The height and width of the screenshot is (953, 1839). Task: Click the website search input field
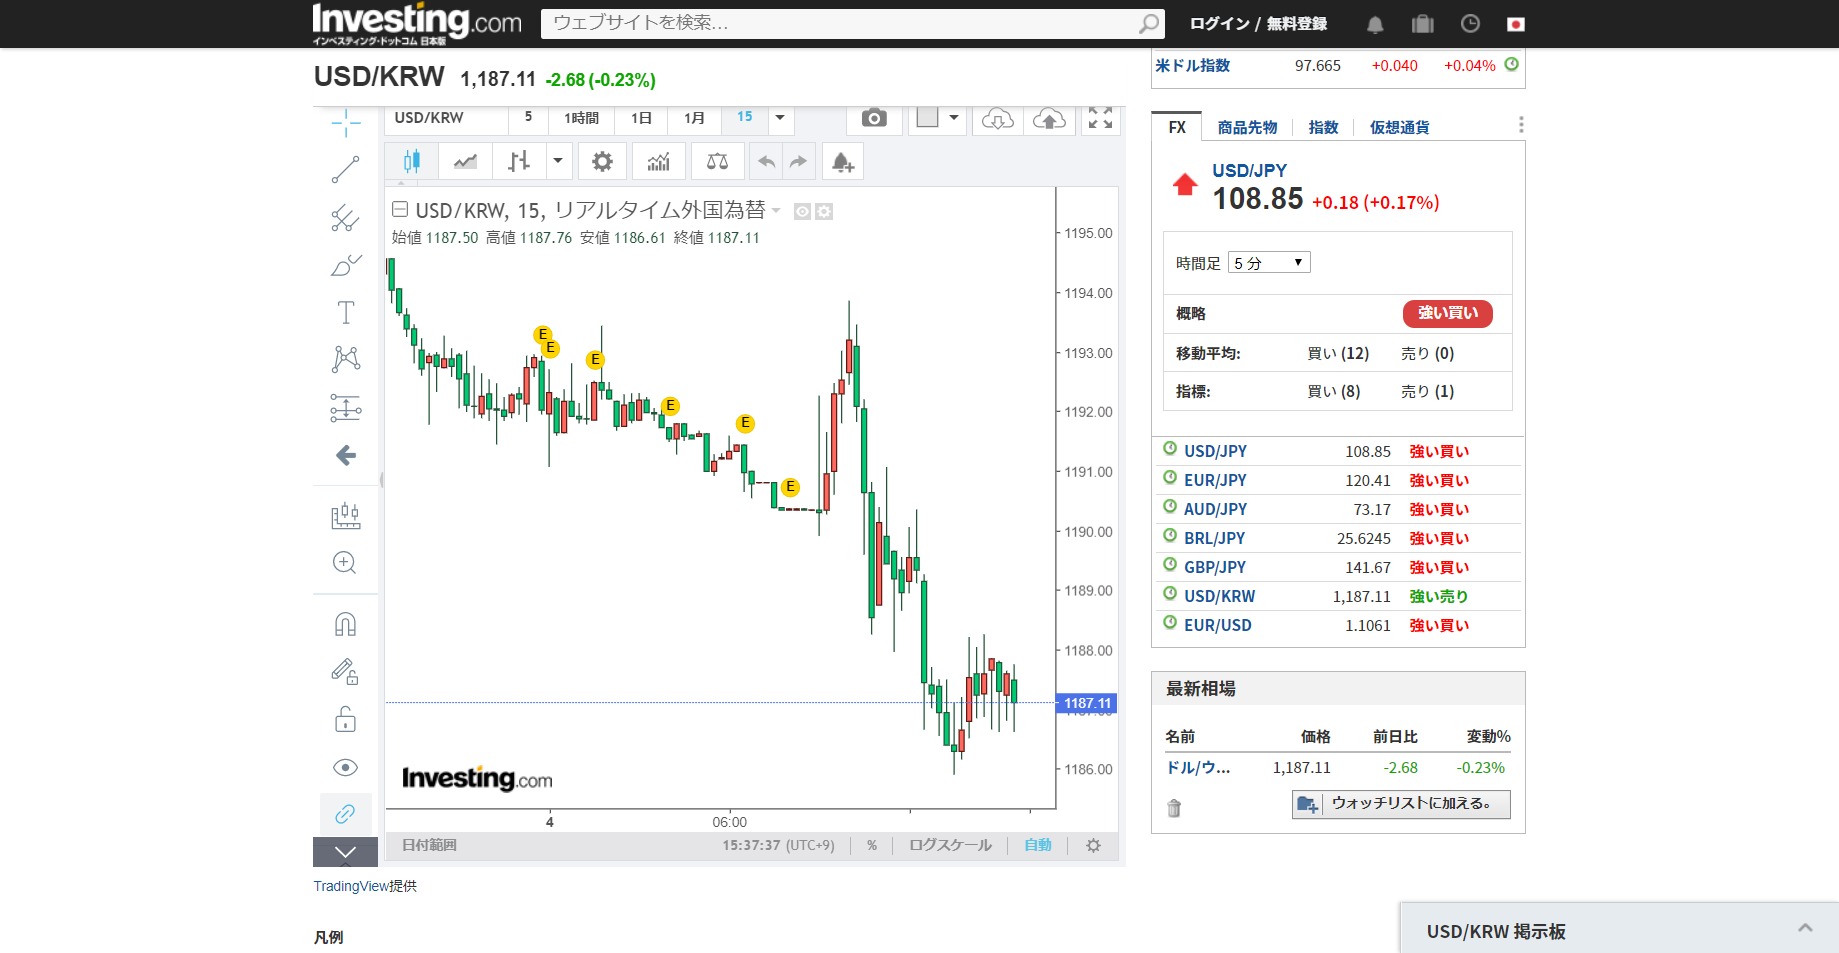tap(840, 23)
